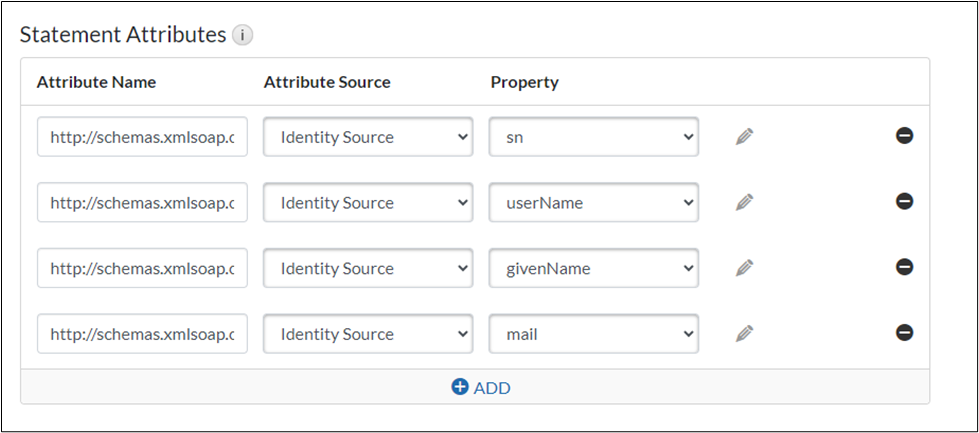Remove the sn attribute row
The height and width of the screenshot is (433, 979).
click(x=904, y=136)
